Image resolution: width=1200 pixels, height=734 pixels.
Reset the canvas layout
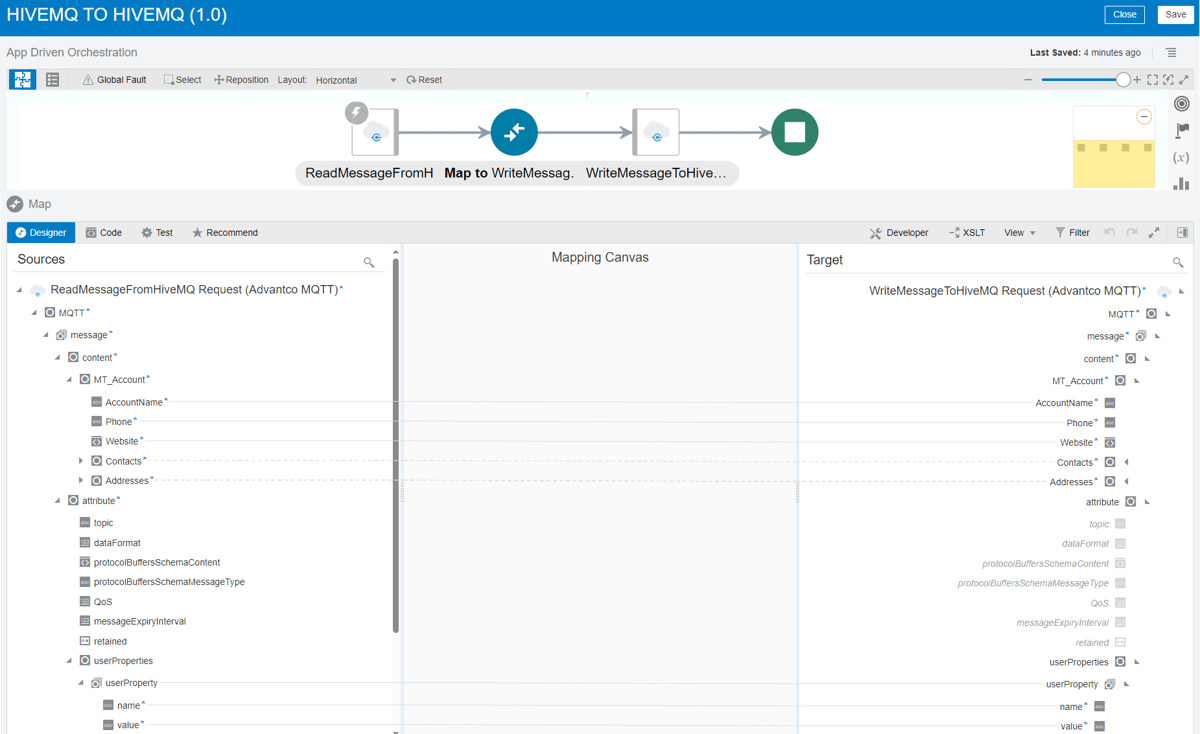[424, 80]
